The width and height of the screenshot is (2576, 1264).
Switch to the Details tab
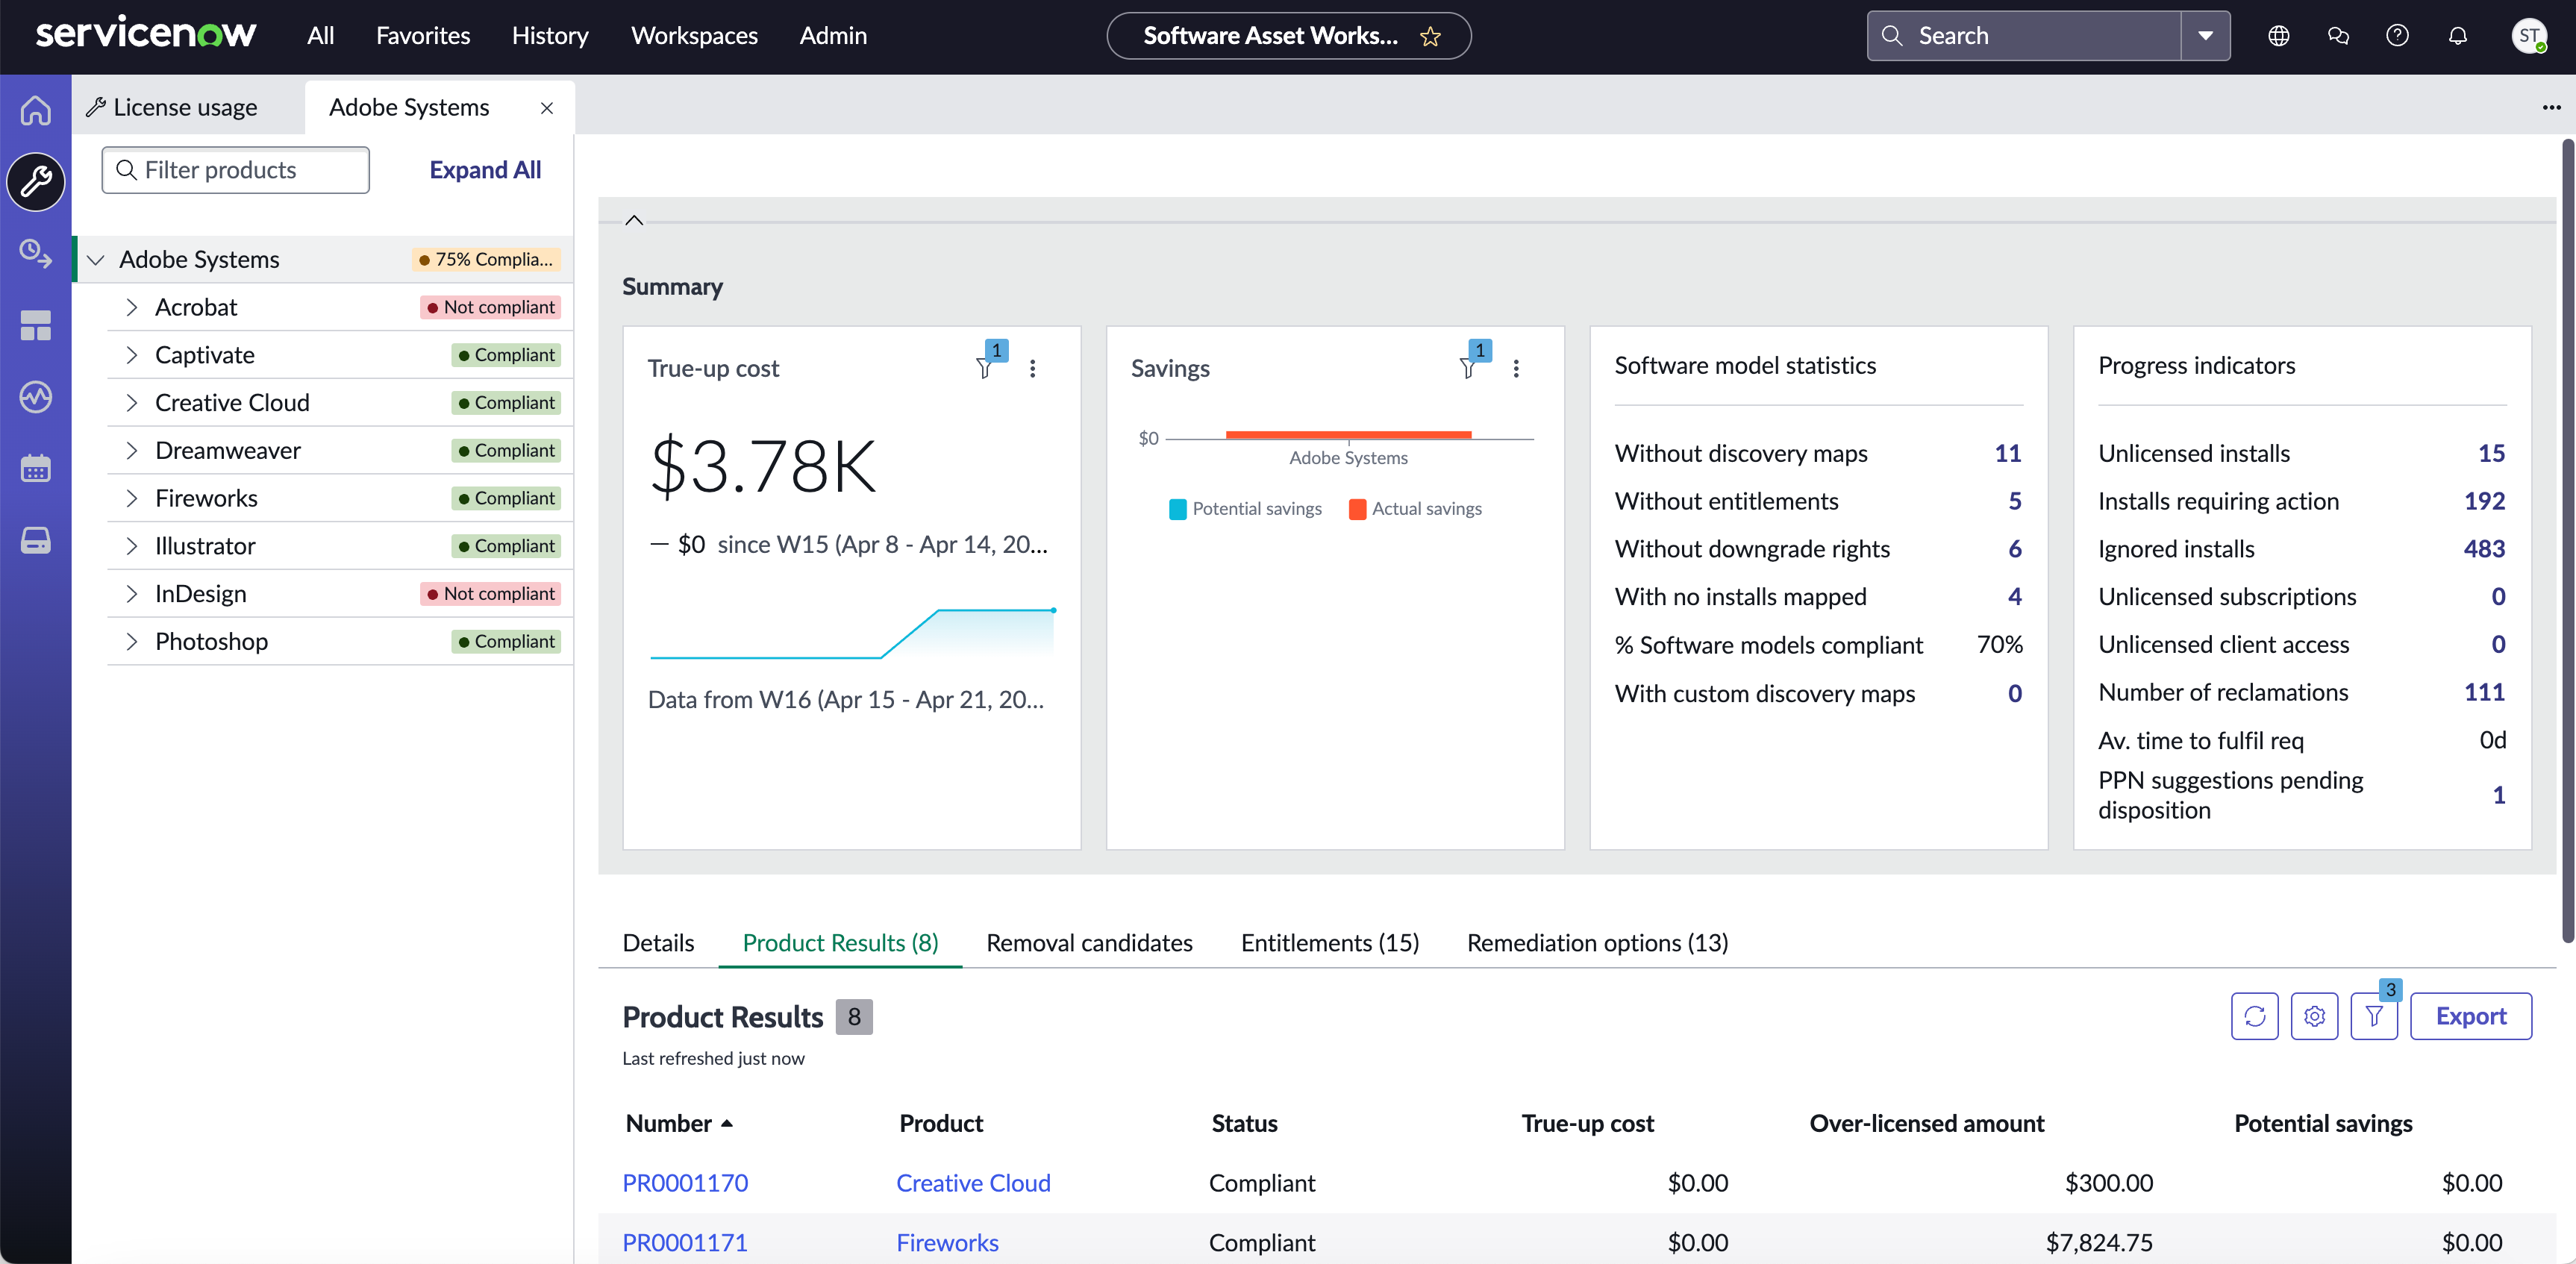[658, 943]
